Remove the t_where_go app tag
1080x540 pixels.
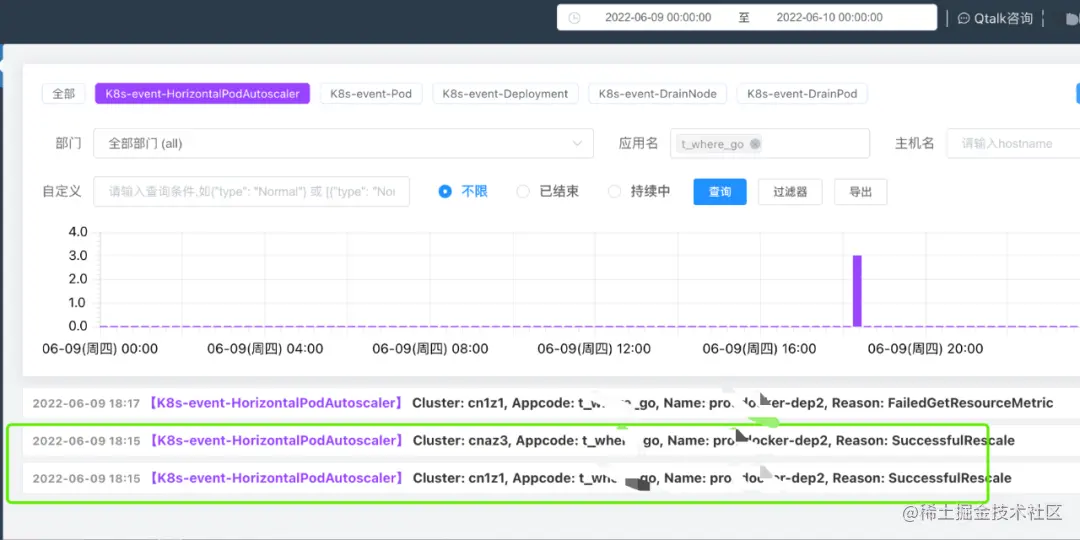(755, 144)
